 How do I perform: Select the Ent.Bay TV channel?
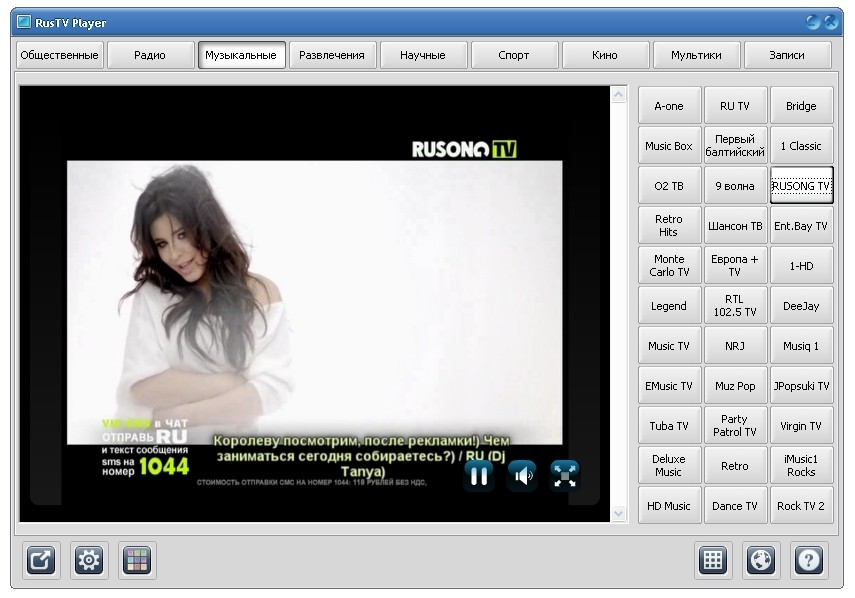(801, 226)
